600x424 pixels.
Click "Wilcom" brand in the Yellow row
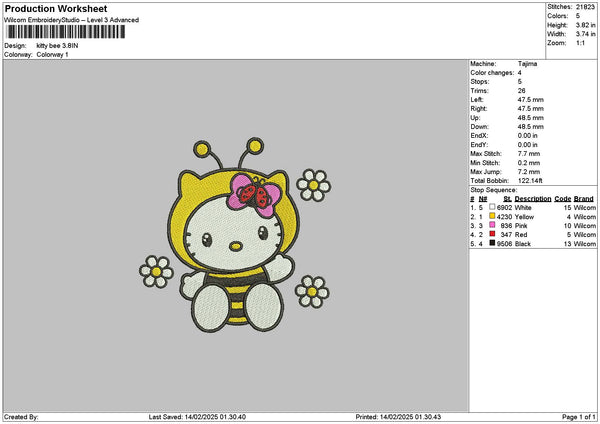pos(585,217)
